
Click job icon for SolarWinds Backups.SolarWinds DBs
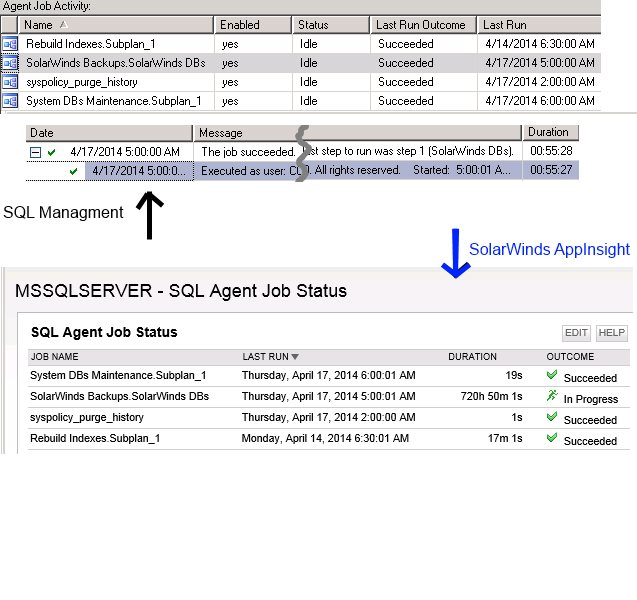pyautogui.click(x=10, y=63)
